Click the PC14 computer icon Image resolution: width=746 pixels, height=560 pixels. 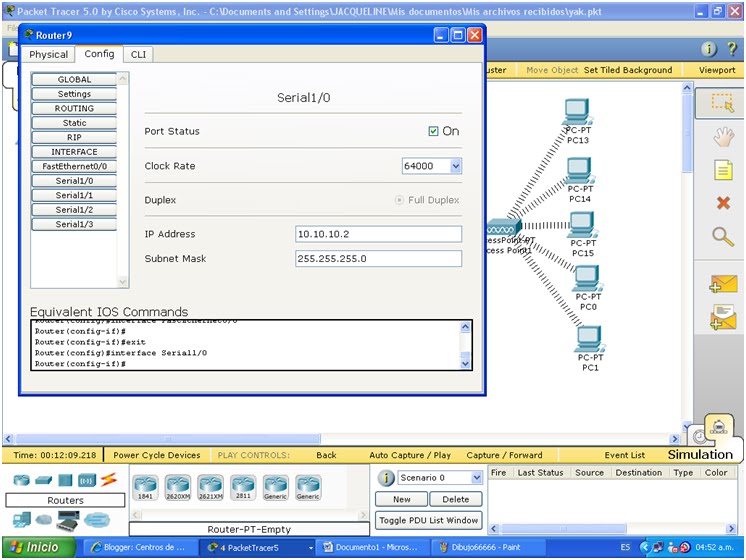(x=579, y=170)
